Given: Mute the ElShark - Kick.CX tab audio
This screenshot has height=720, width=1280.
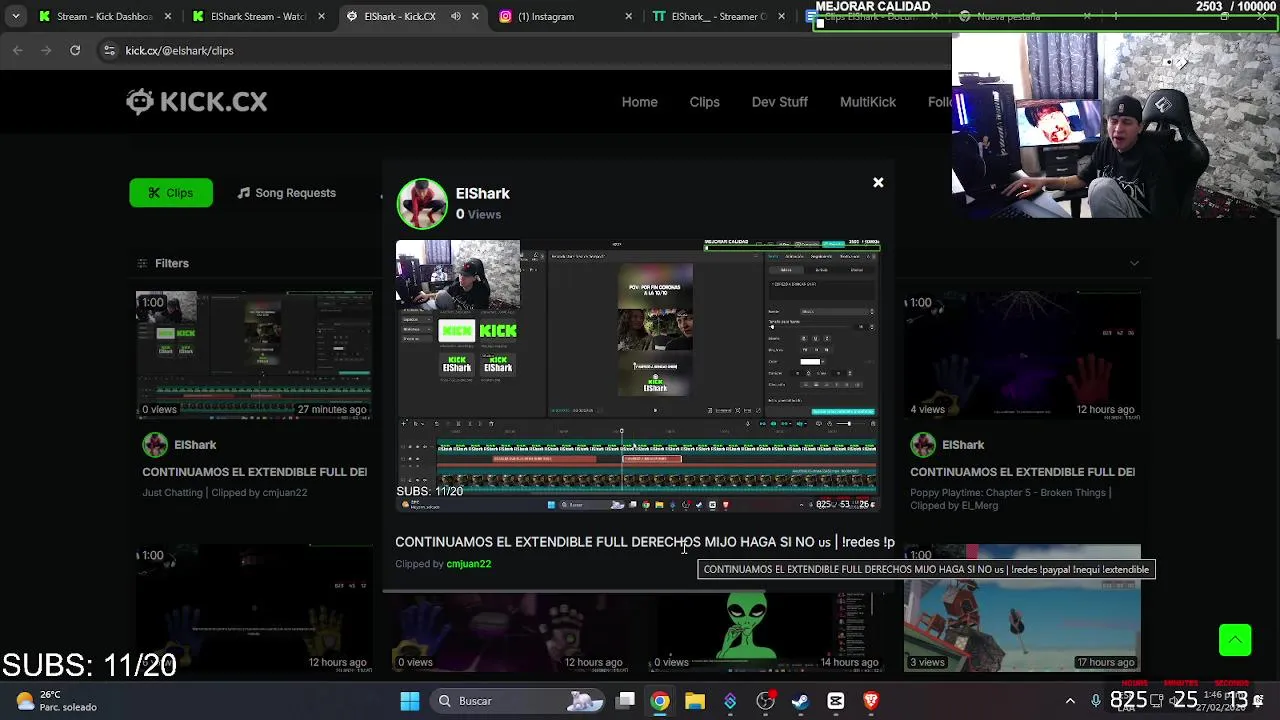Looking at the screenshot, I should (456, 16).
